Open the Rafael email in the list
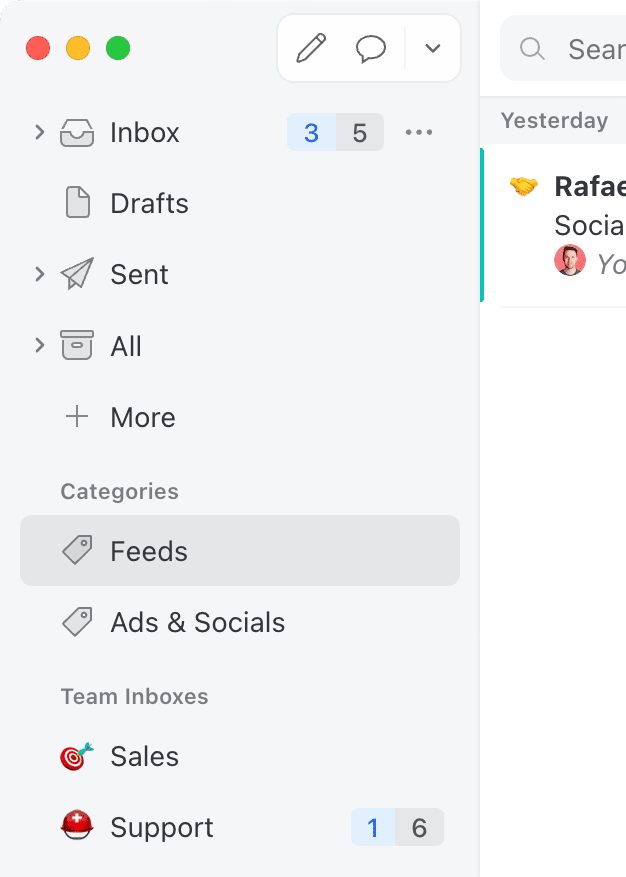 point(560,225)
